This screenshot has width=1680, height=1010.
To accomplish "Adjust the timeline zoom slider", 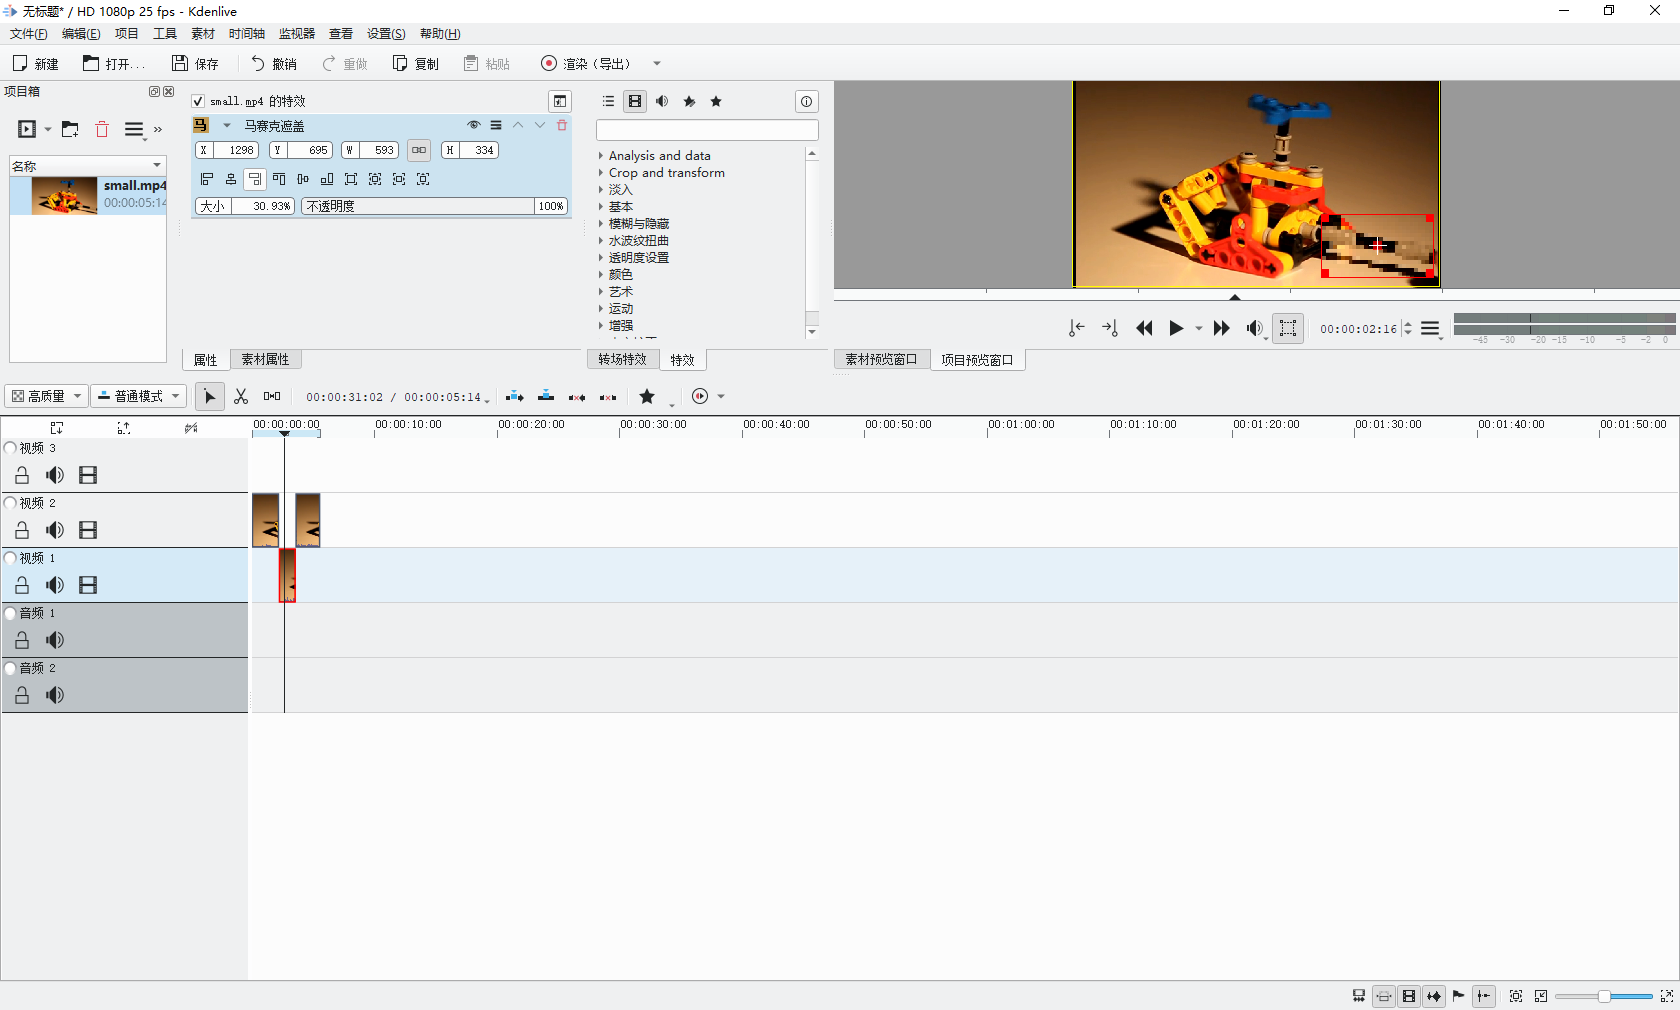I will (1604, 996).
